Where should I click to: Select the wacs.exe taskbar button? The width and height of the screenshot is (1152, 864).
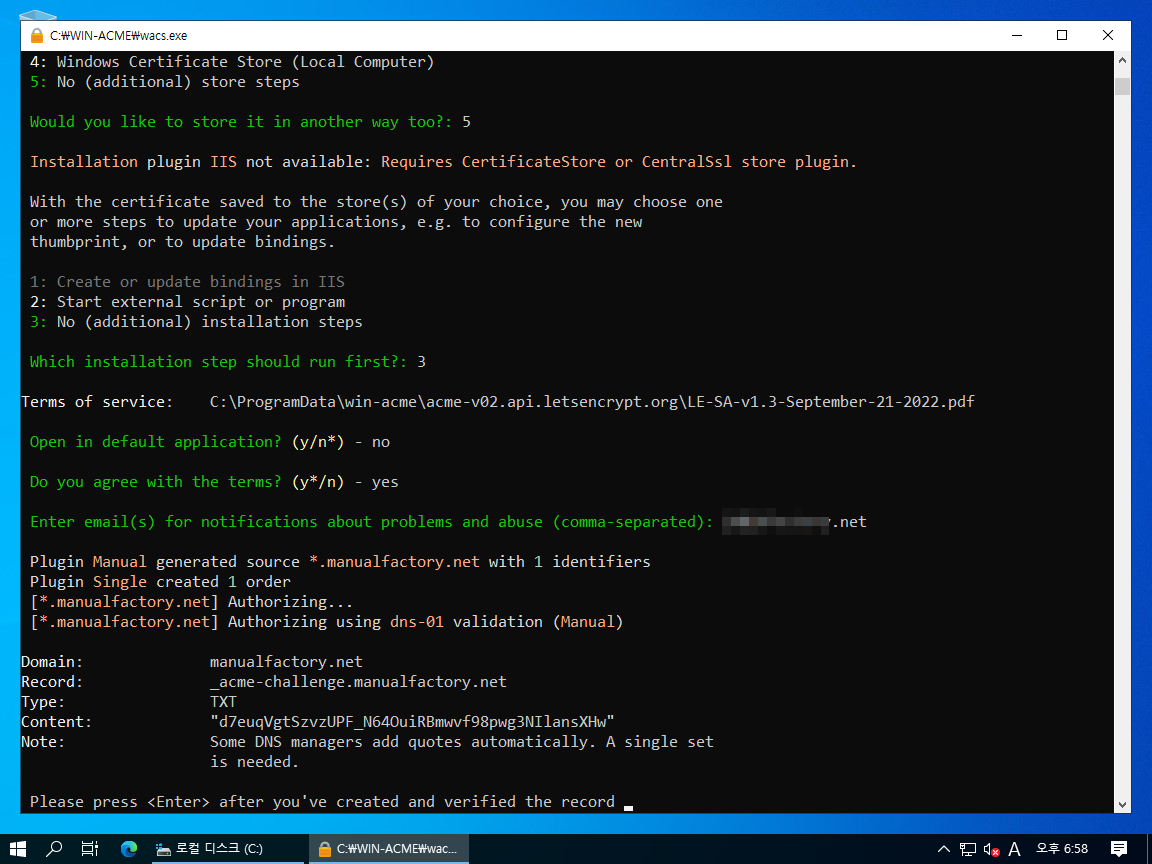[389, 849]
